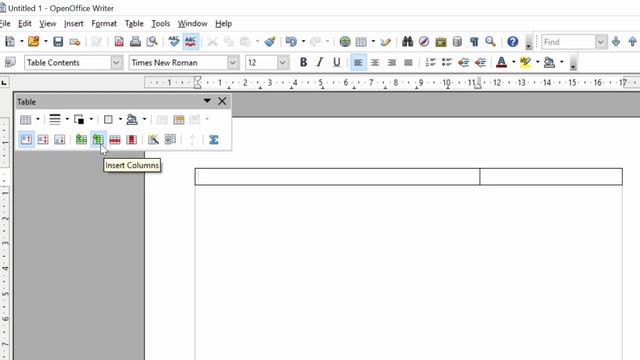Open font size 12 dropdown
Viewport: 640px width, 360px height.
(282, 63)
